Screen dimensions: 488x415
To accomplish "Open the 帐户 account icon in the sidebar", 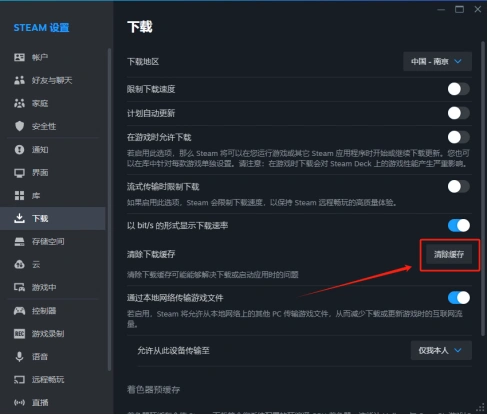I will pyautogui.click(x=19, y=57).
